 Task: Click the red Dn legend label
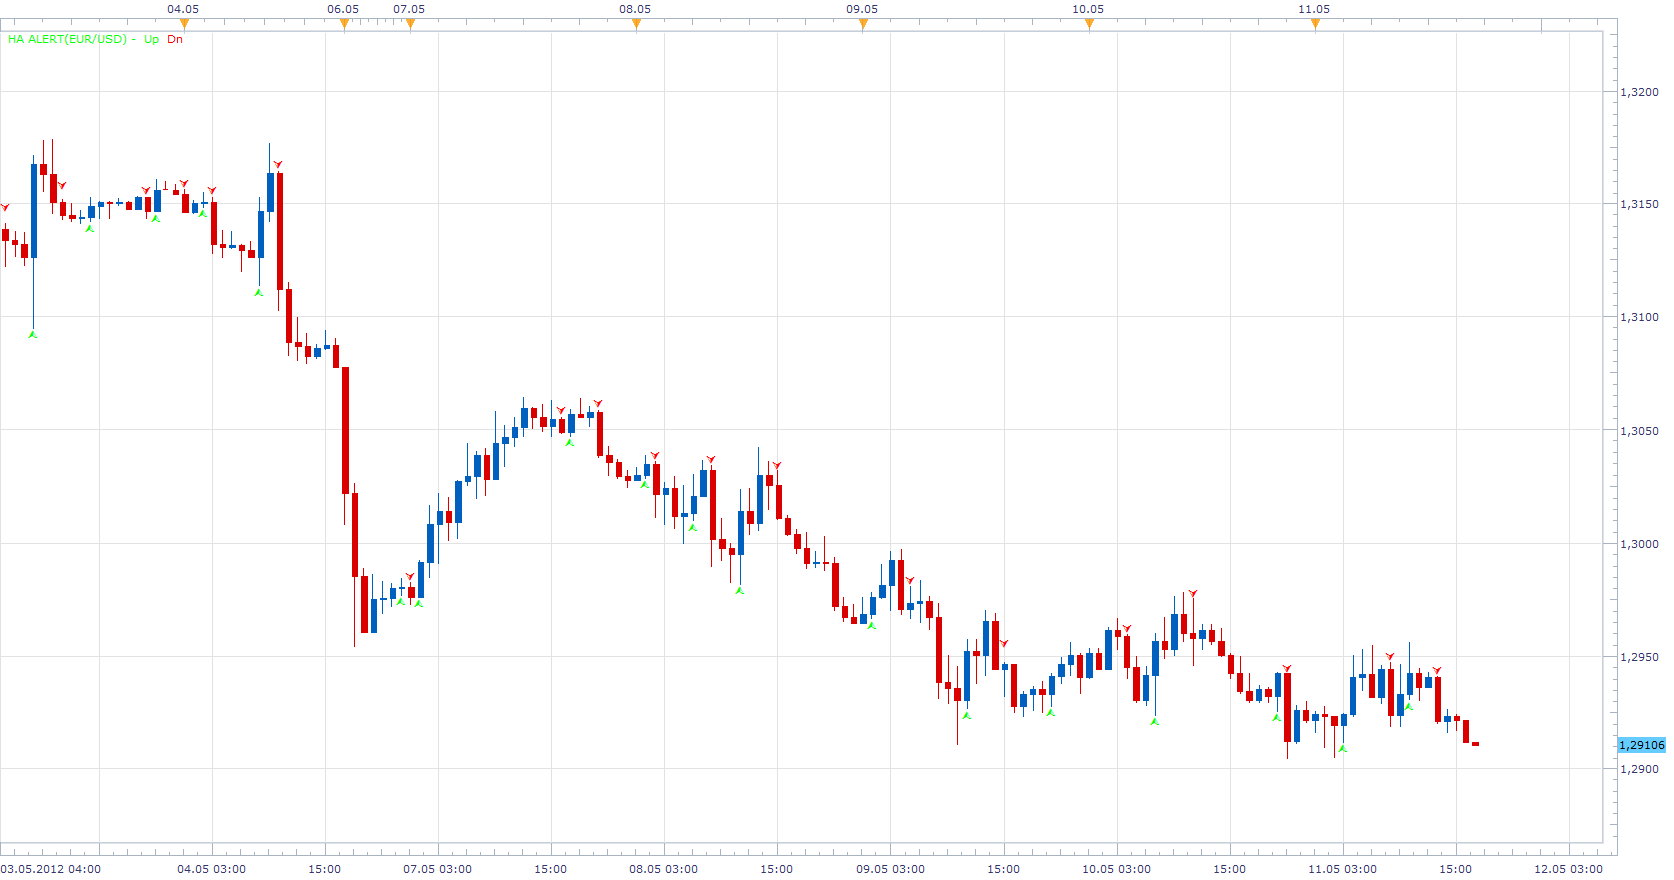[175, 39]
